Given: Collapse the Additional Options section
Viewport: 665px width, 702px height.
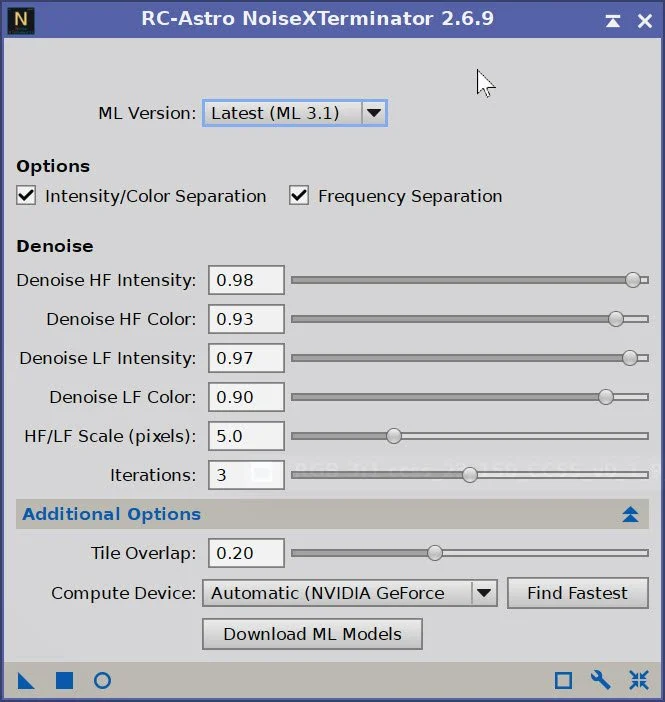Looking at the screenshot, I should [630, 514].
